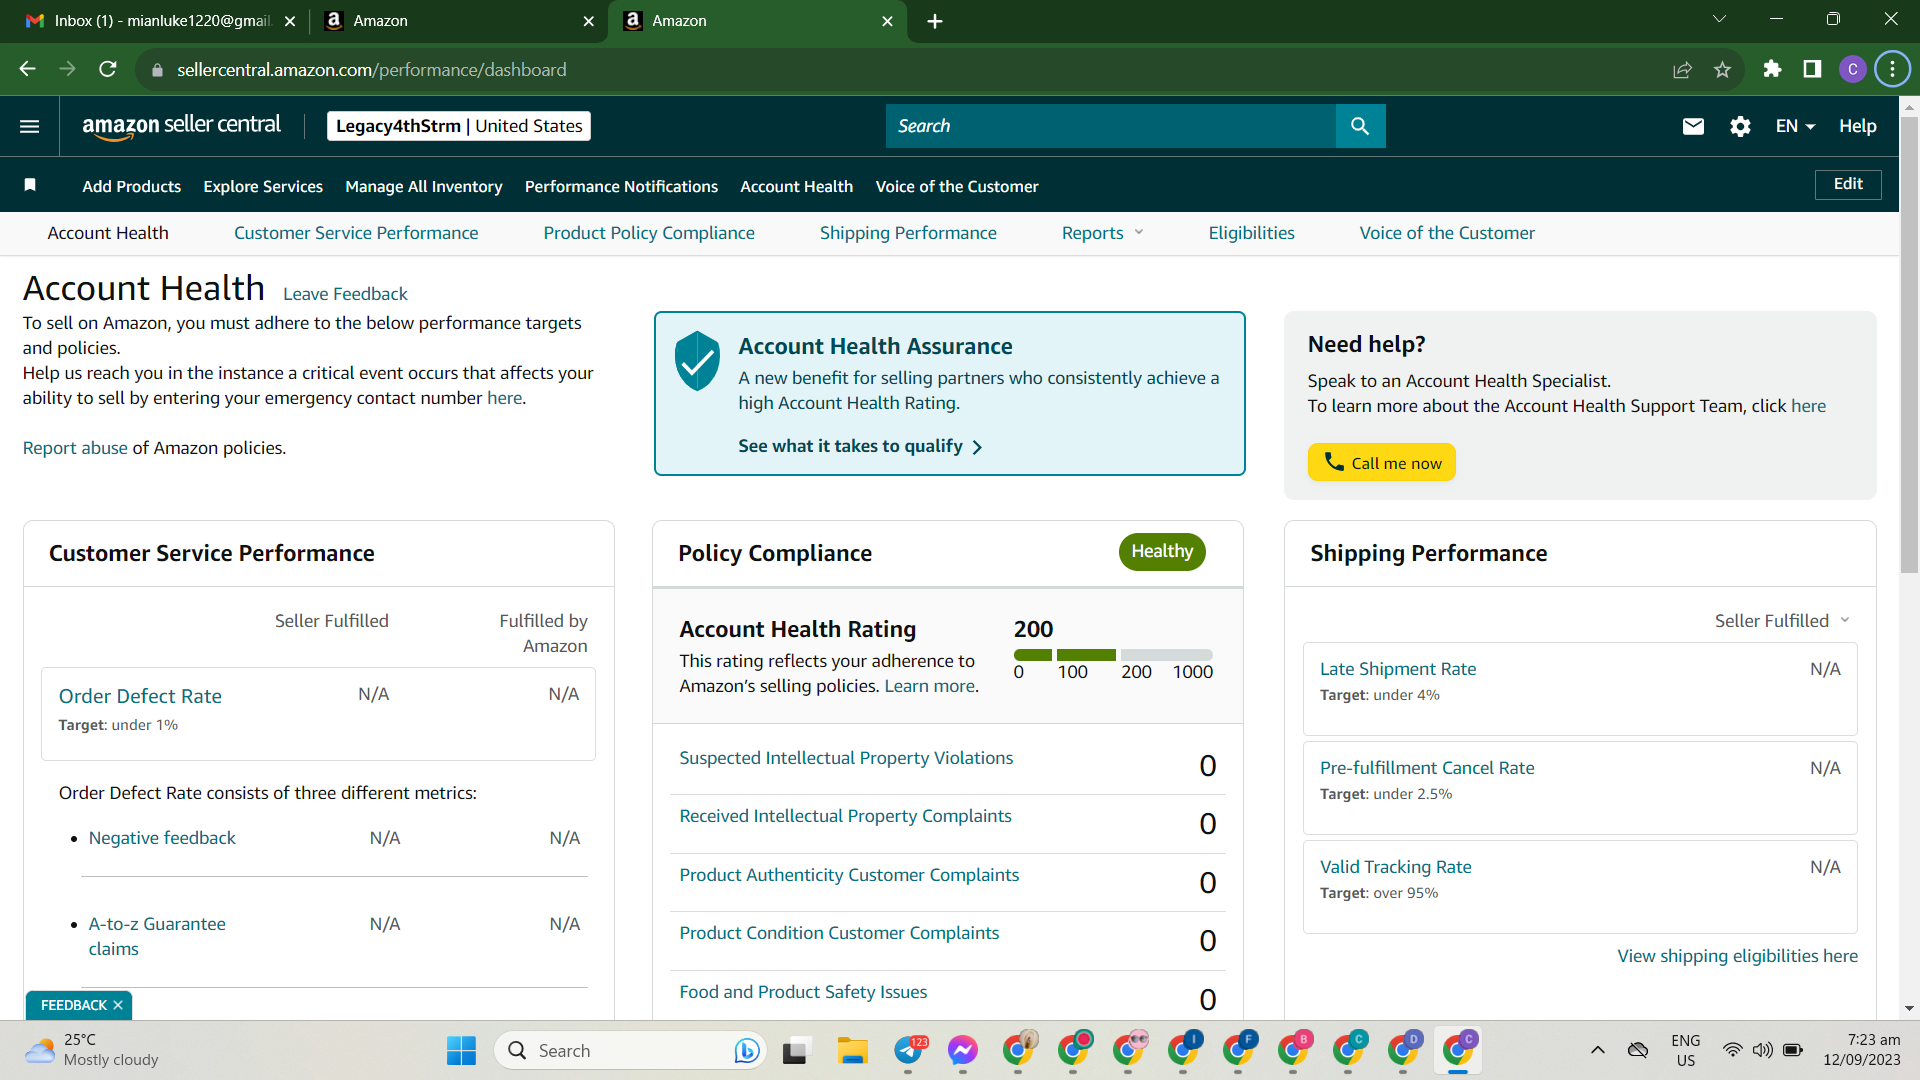
Task: Open the EN language dropdown
Action: pyautogui.click(x=1795, y=126)
